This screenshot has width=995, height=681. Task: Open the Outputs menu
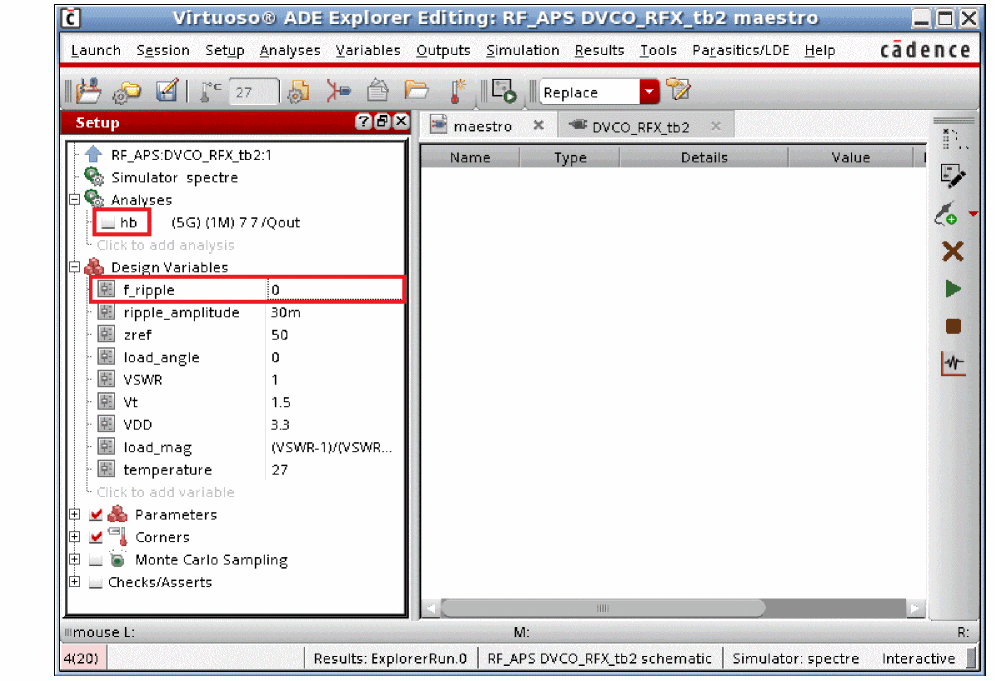444,50
